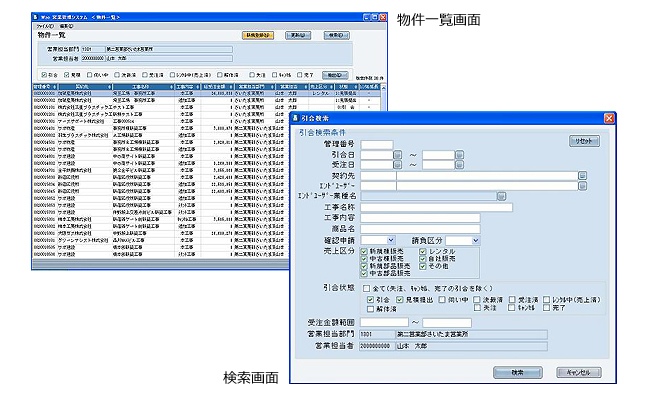This screenshot has width=650, height=400.
Task: Expand the 請負区分 dropdown
Action: pyautogui.click(x=475, y=240)
